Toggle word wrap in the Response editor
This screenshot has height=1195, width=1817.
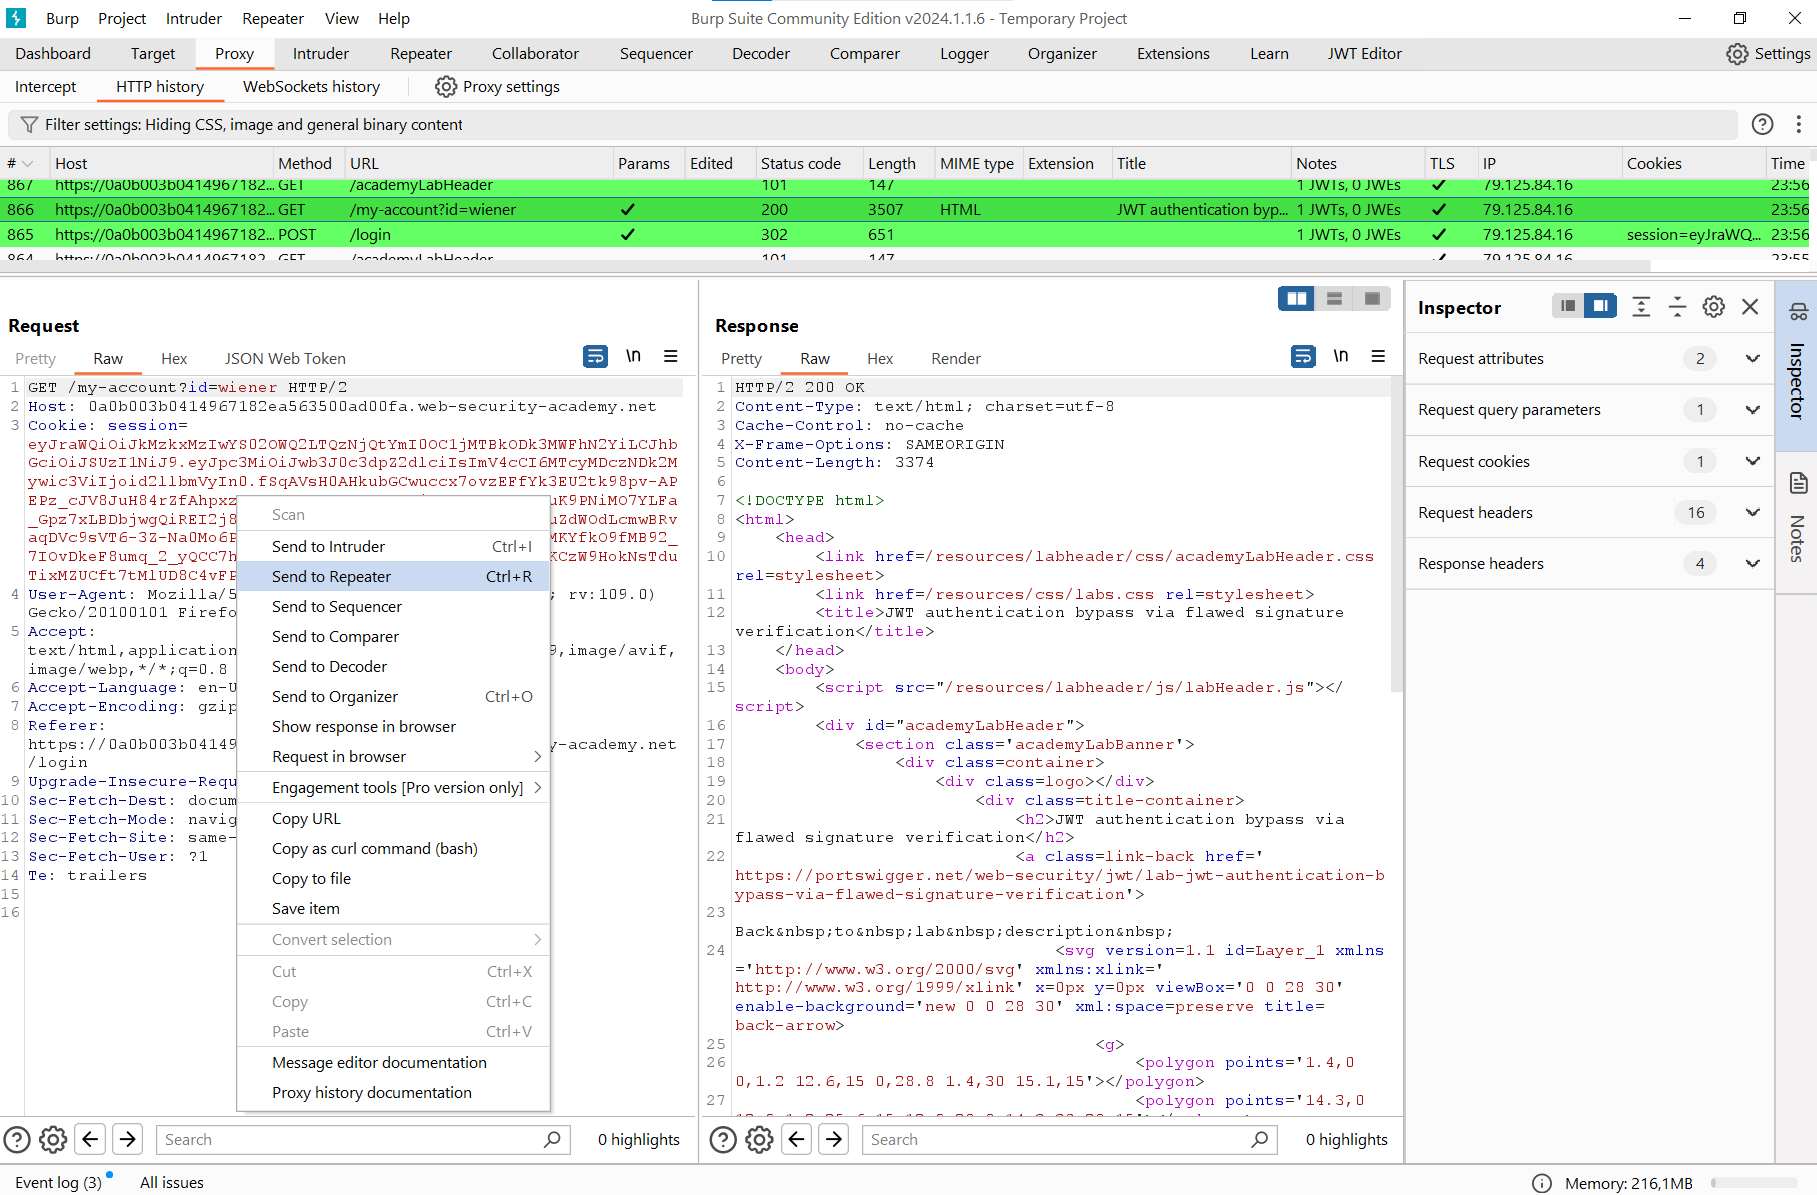pyautogui.click(x=1303, y=356)
